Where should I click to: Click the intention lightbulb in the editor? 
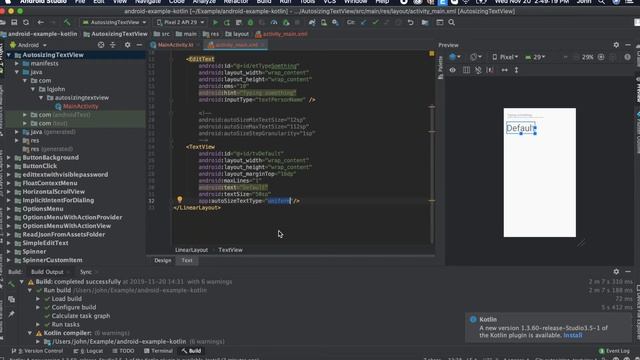point(180,199)
